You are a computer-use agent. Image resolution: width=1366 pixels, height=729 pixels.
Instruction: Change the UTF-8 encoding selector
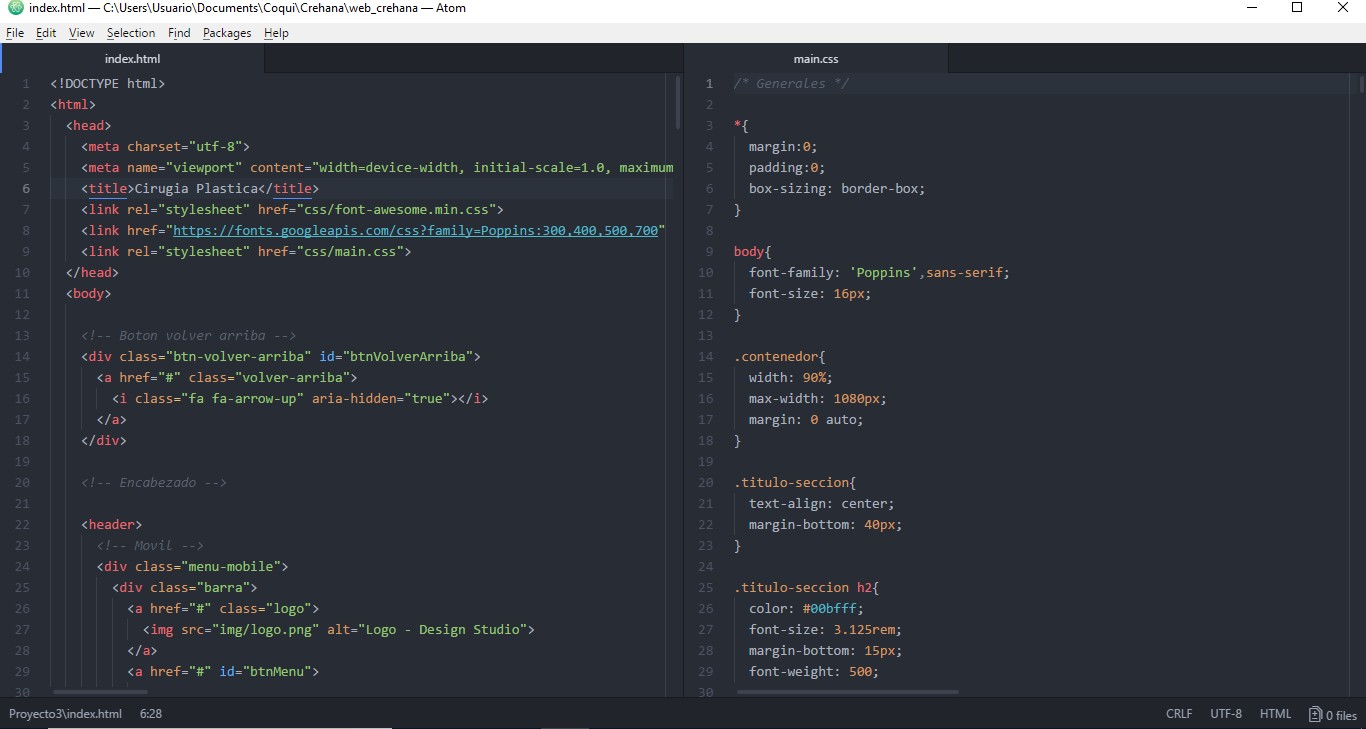click(x=1226, y=714)
